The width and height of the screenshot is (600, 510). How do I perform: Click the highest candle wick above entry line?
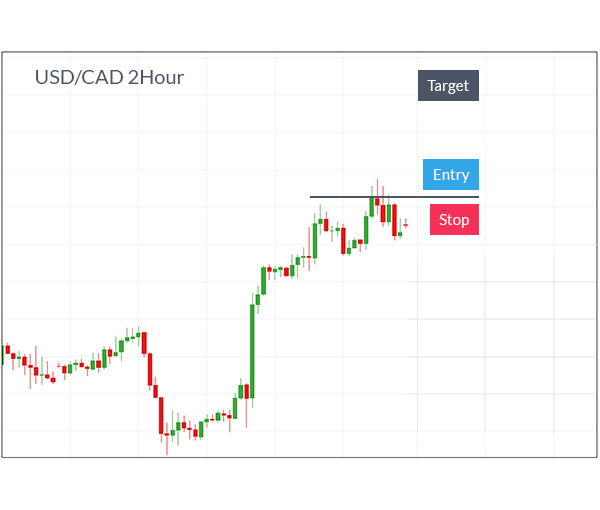point(377,187)
